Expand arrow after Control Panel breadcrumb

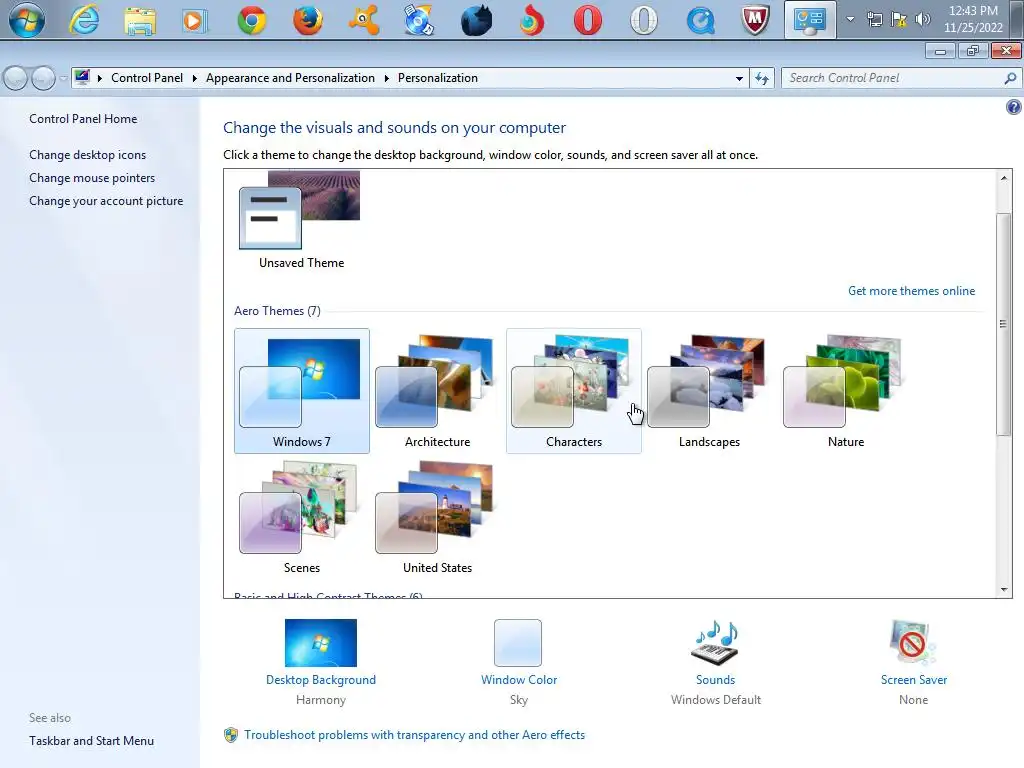point(195,78)
